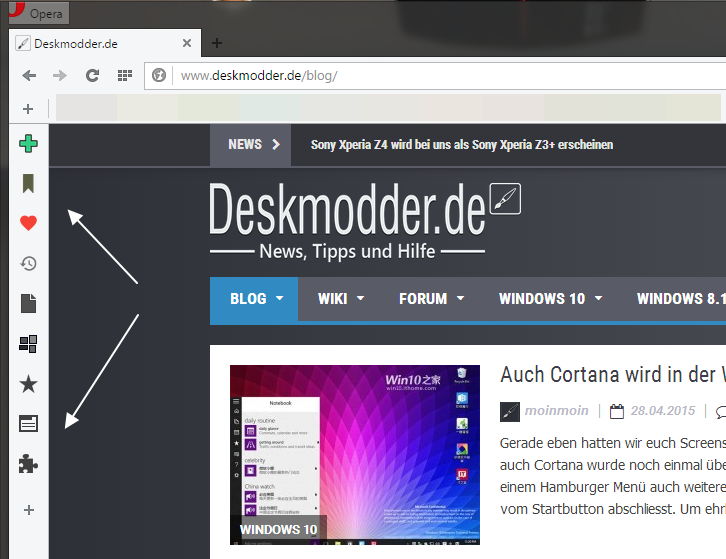The width and height of the screenshot is (726, 559).
Task: Open the news reader sidebar icon
Action: [28, 423]
